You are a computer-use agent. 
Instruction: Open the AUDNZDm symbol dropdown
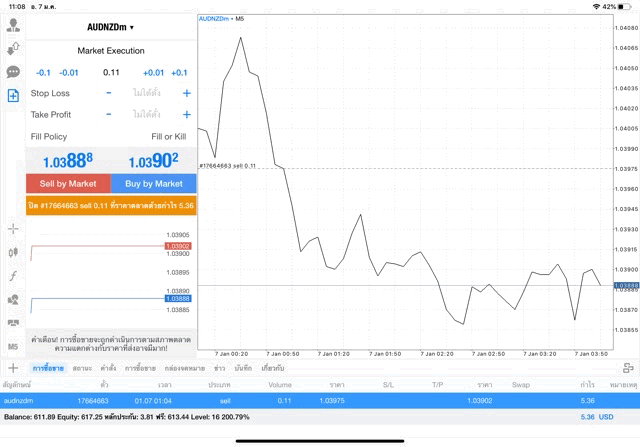click(x=111, y=27)
